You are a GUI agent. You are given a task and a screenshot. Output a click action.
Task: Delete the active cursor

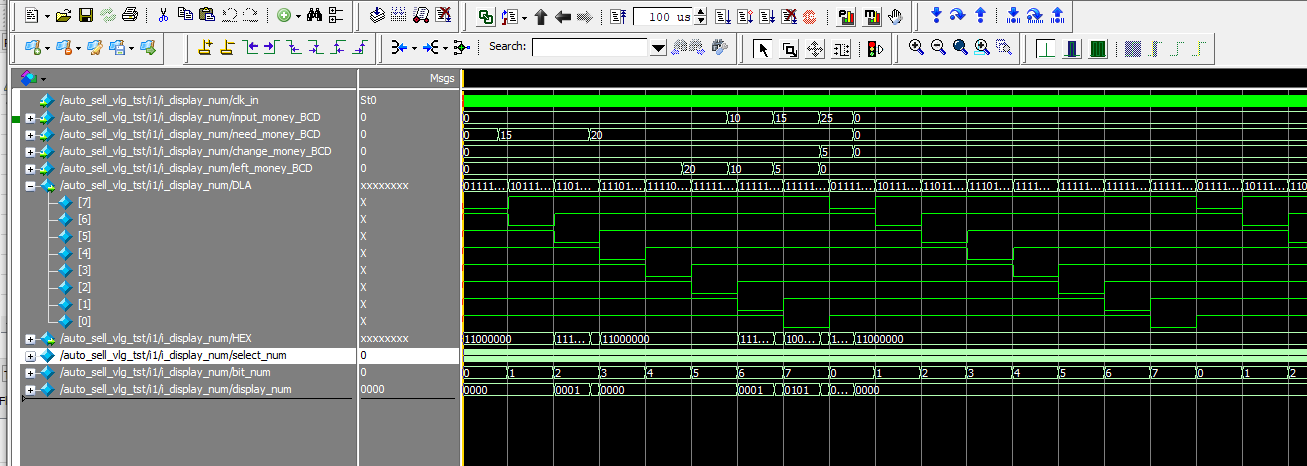click(227, 47)
